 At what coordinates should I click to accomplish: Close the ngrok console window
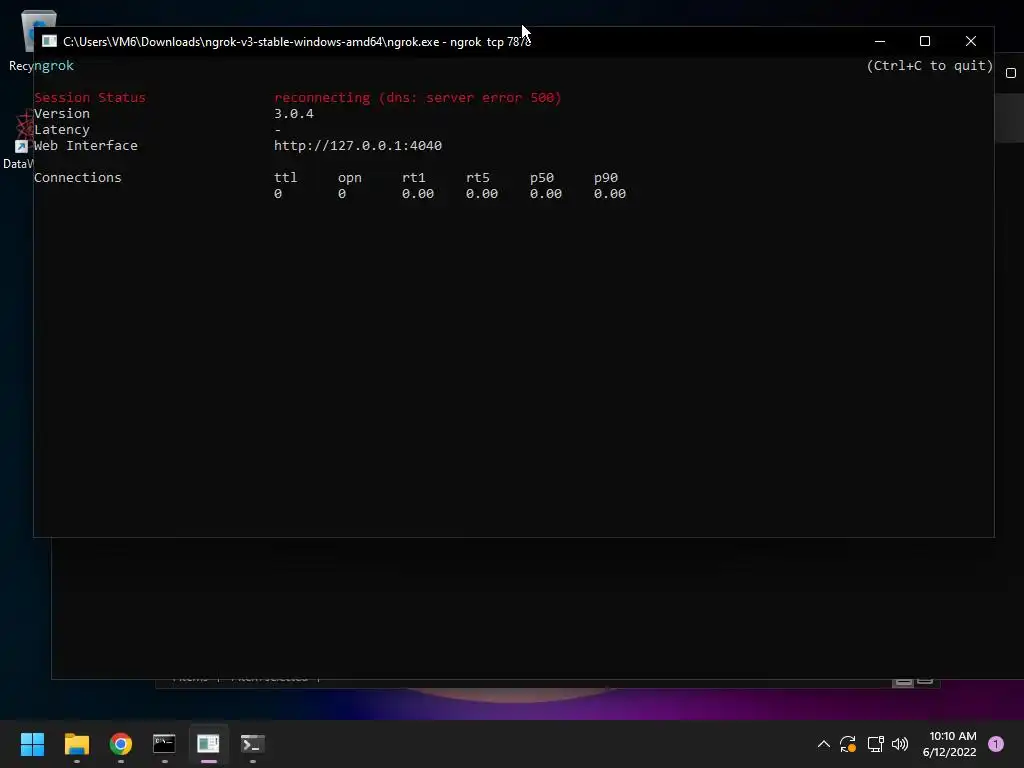971,41
